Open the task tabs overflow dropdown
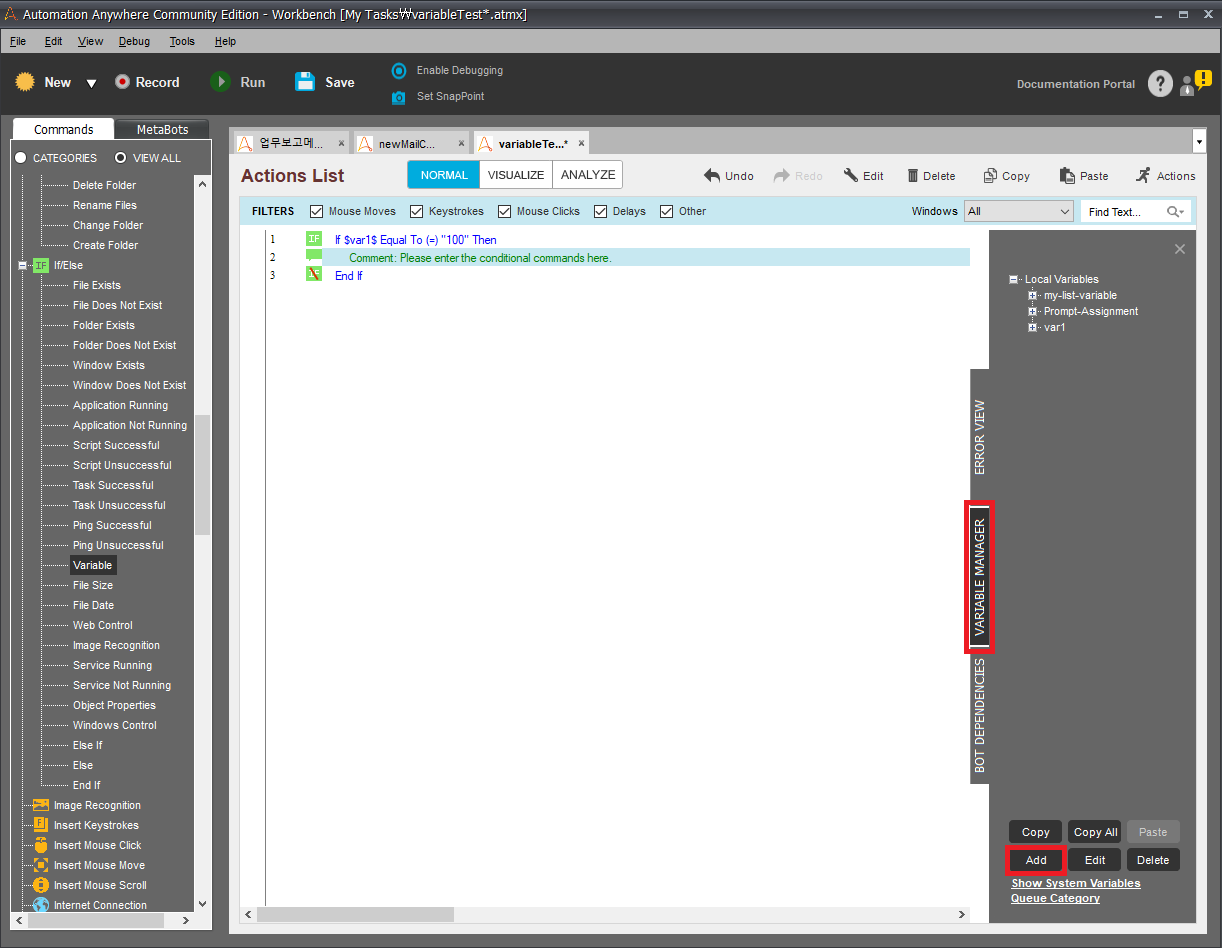Viewport: 1222px width, 948px height. pos(1199,142)
